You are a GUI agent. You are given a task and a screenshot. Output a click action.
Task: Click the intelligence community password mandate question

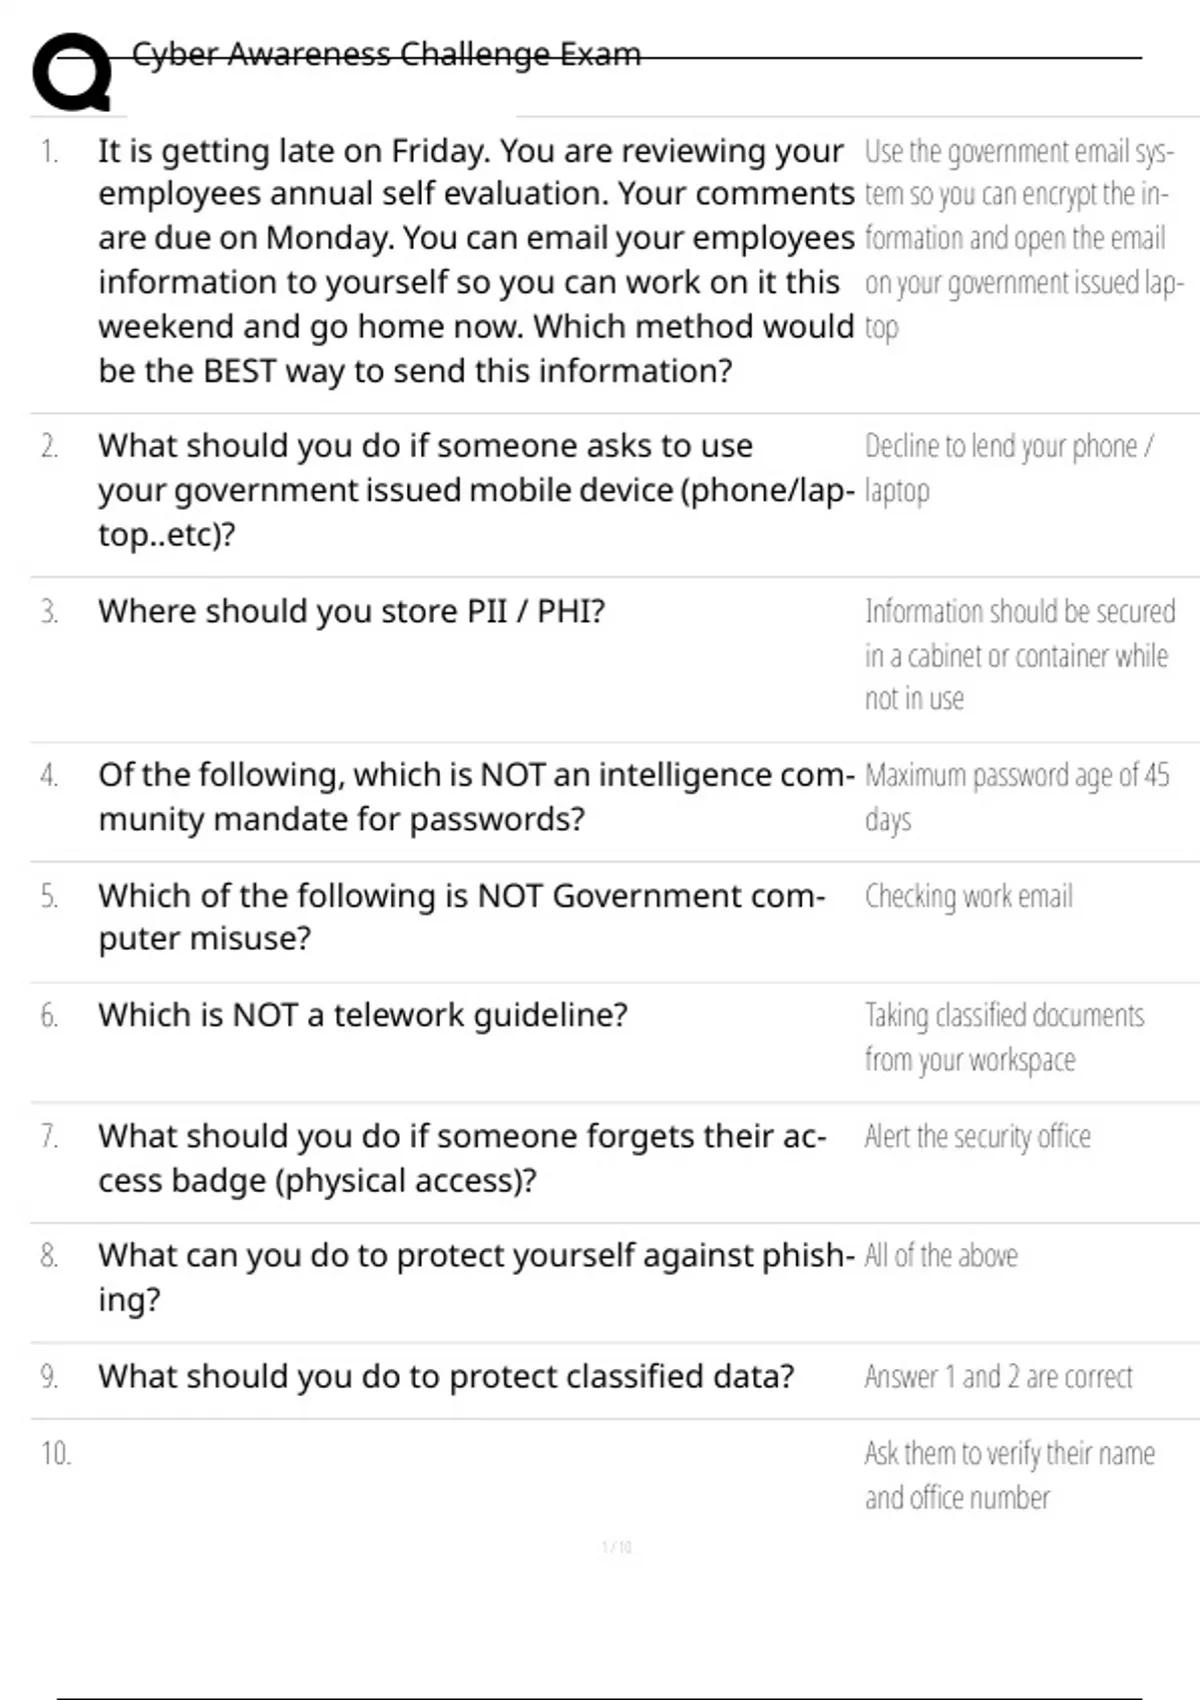coord(475,796)
